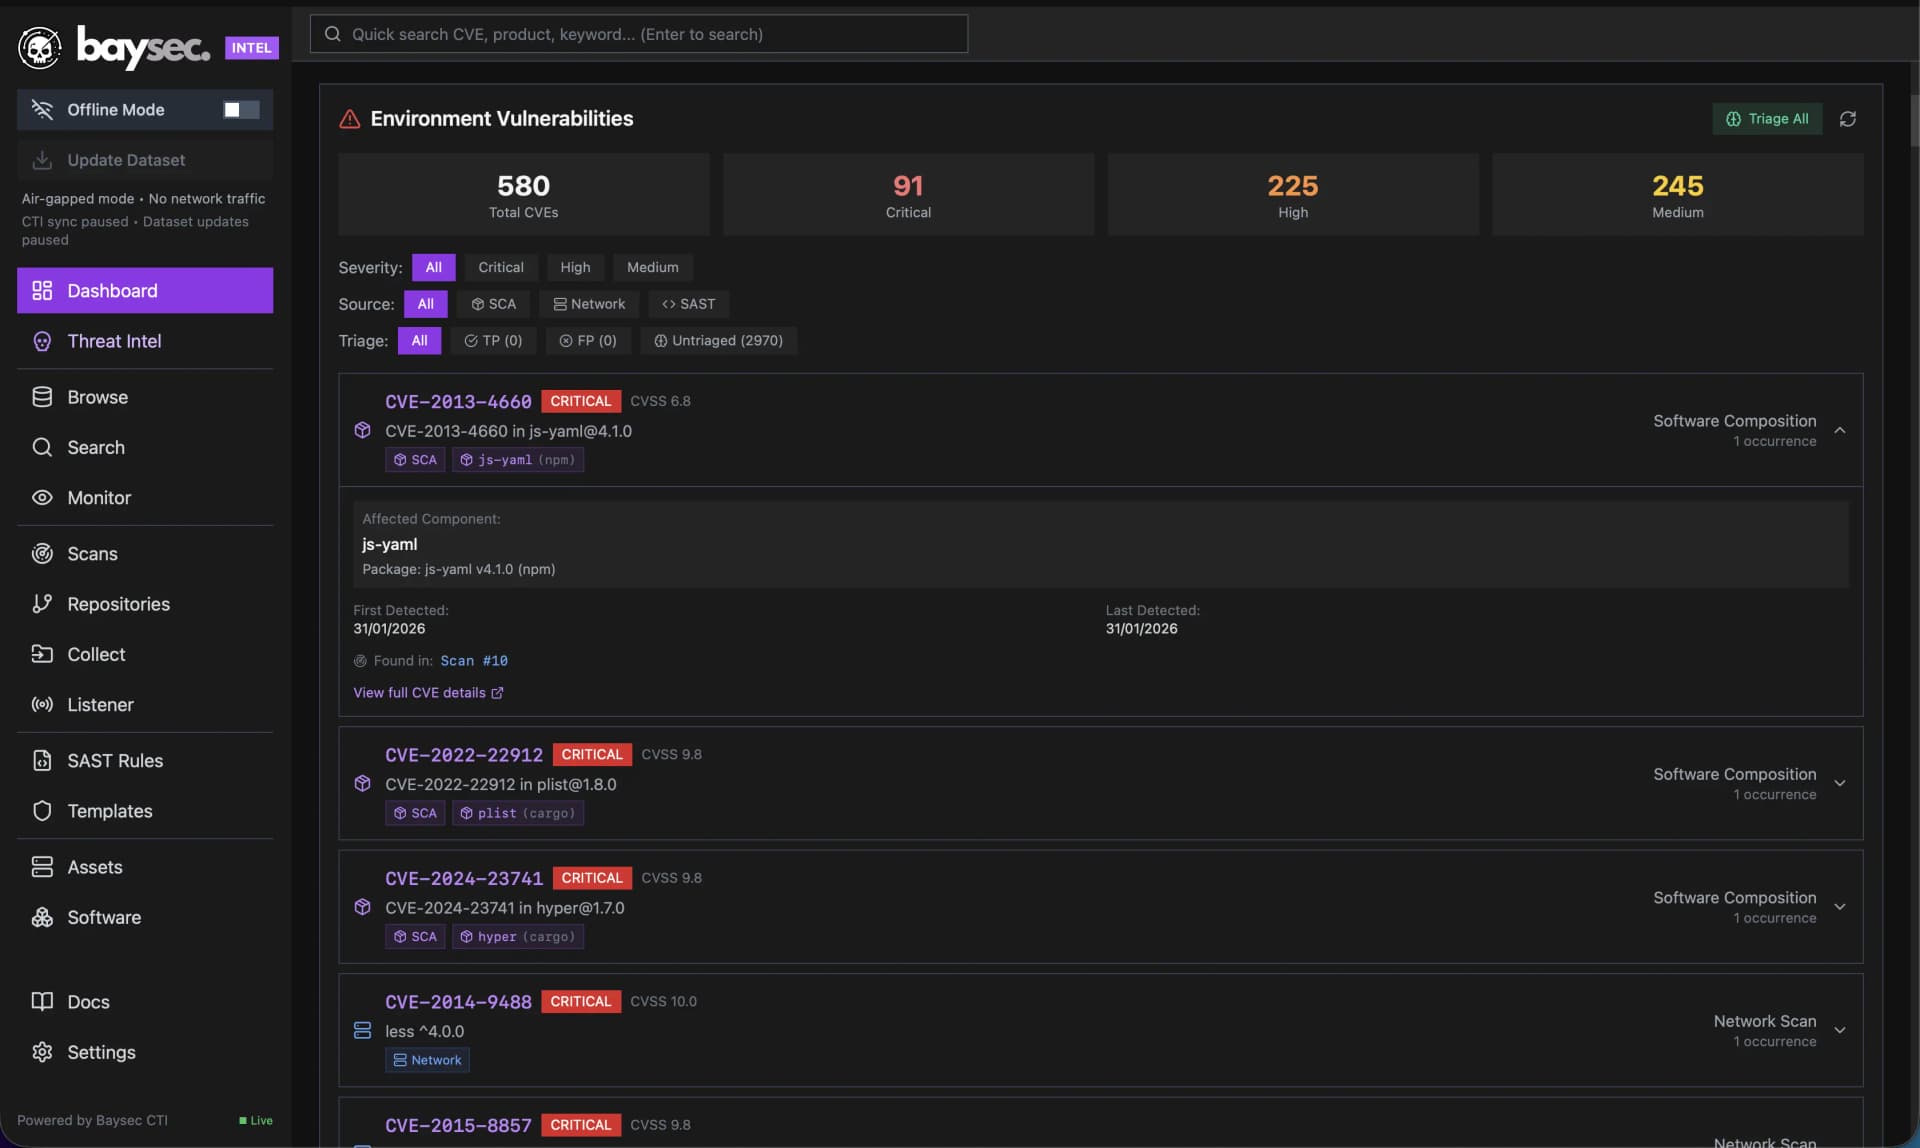Collapse the CVE-2013-4660 entry chevron

(x=1839, y=431)
